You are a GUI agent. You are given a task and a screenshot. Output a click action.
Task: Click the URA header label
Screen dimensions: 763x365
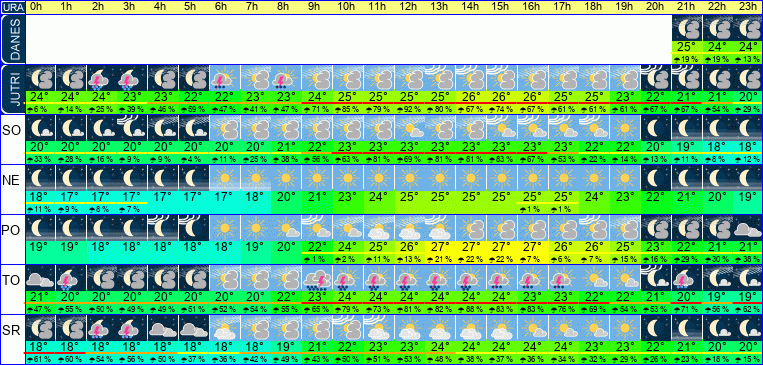pyautogui.click(x=12, y=8)
